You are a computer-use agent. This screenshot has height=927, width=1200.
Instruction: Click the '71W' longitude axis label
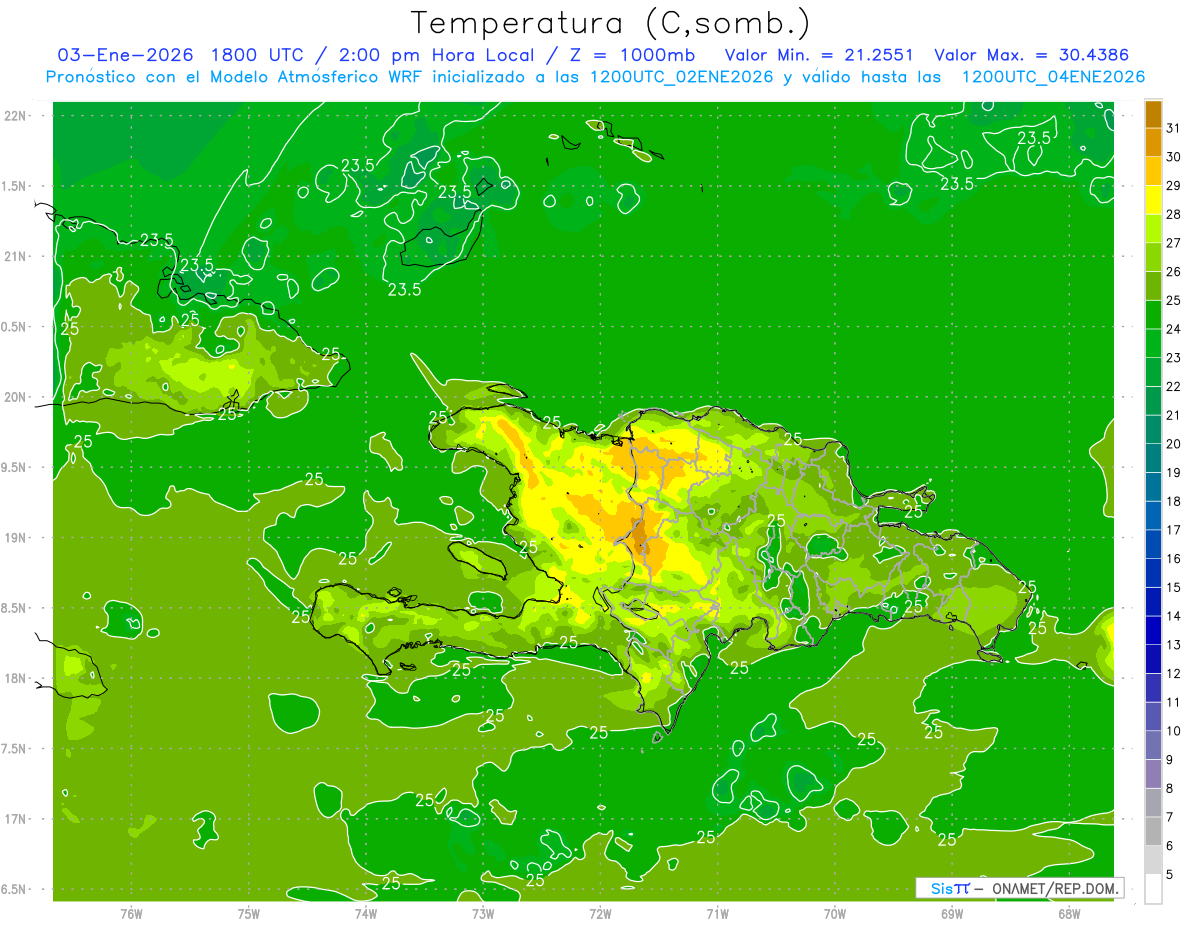point(717,913)
